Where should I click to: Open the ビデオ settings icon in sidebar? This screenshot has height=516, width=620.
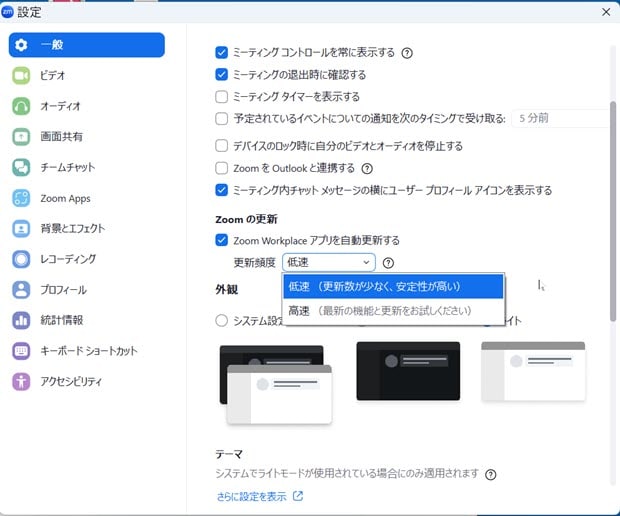click(22, 76)
